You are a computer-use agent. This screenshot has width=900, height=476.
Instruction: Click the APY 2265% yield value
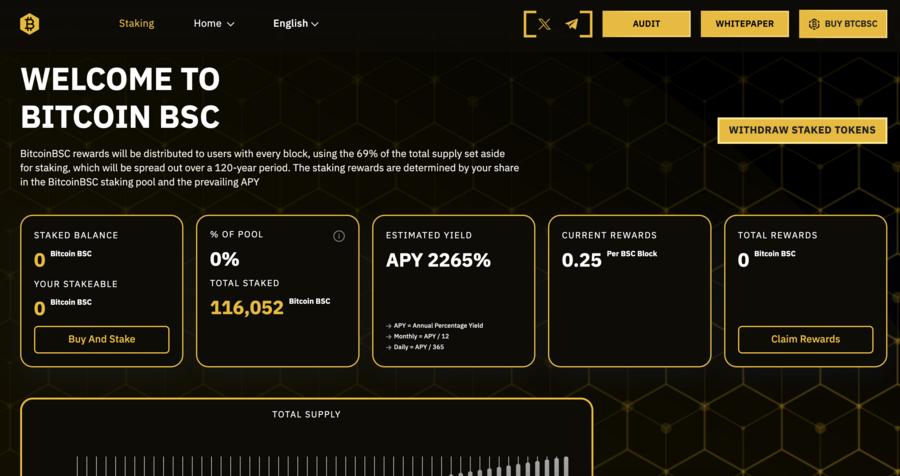pos(439,260)
